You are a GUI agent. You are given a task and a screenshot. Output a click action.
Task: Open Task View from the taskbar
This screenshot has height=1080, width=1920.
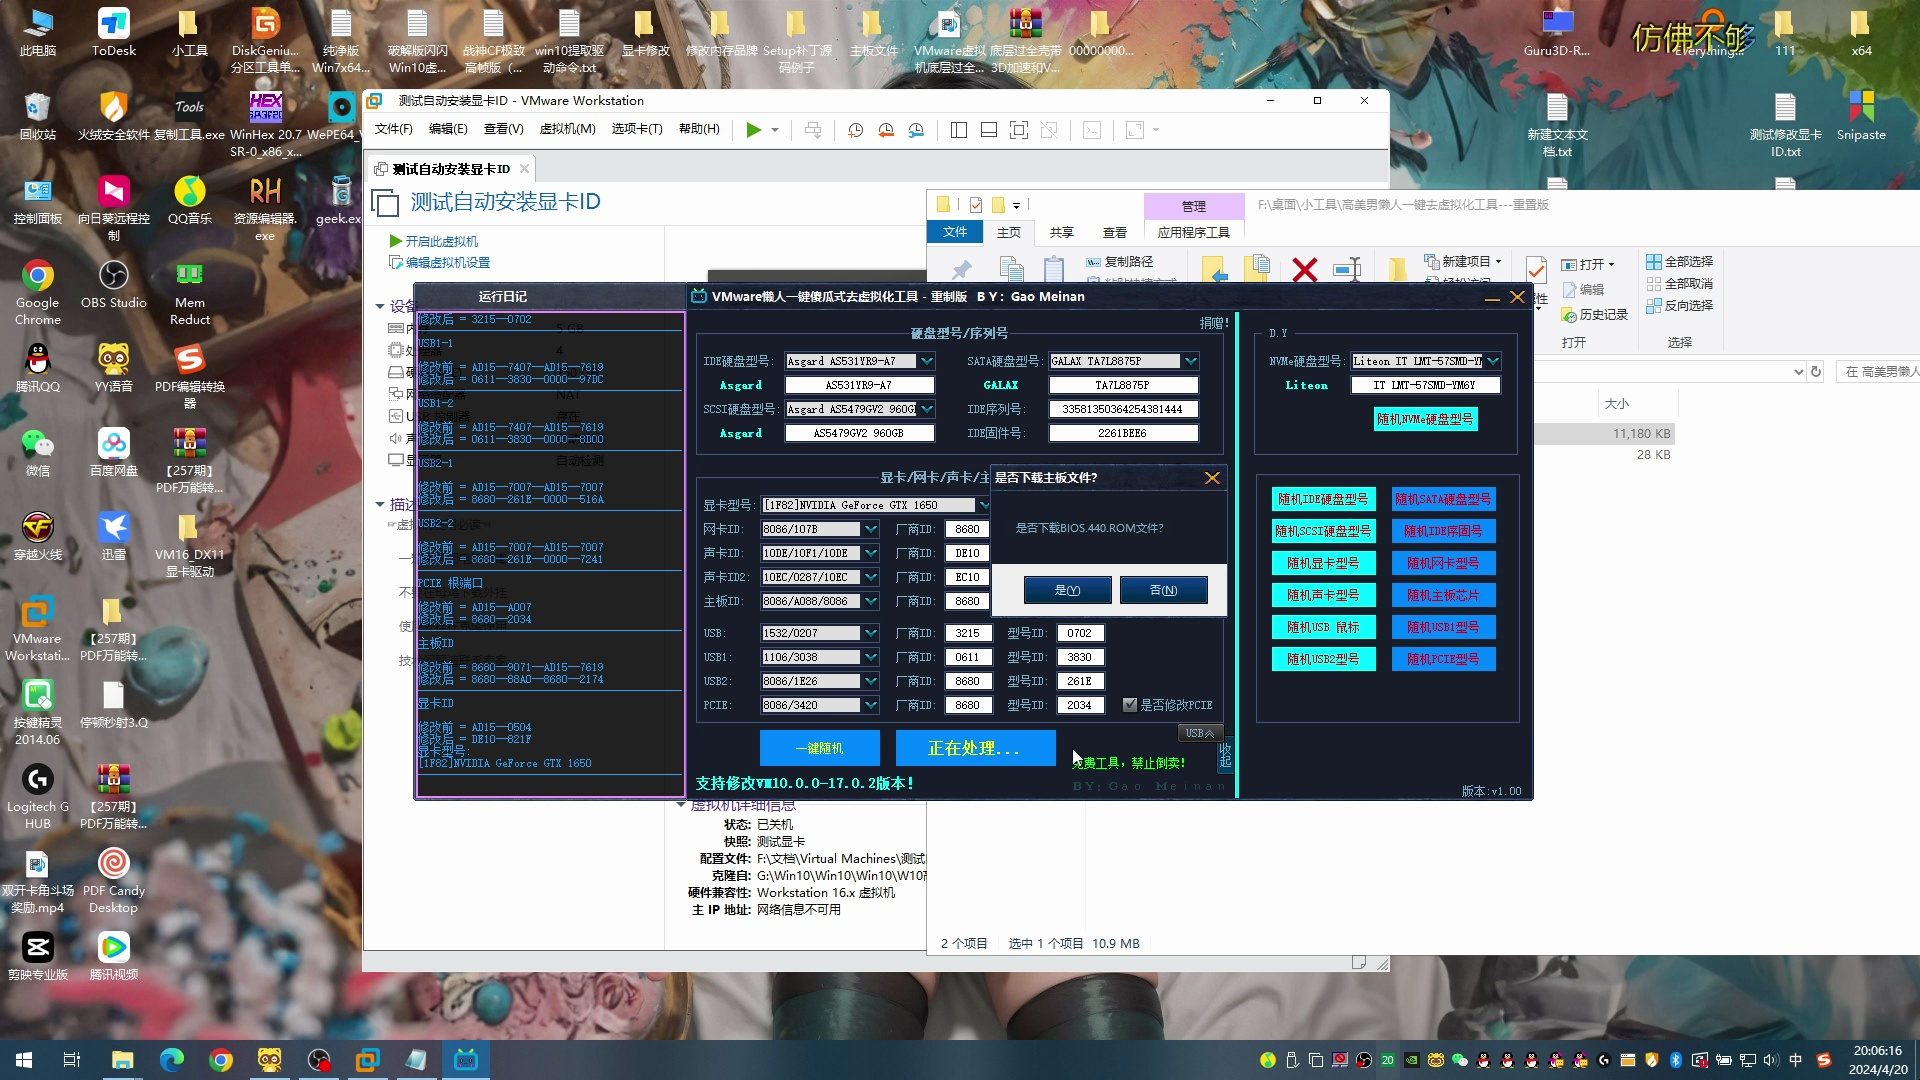(x=72, y=1060)
